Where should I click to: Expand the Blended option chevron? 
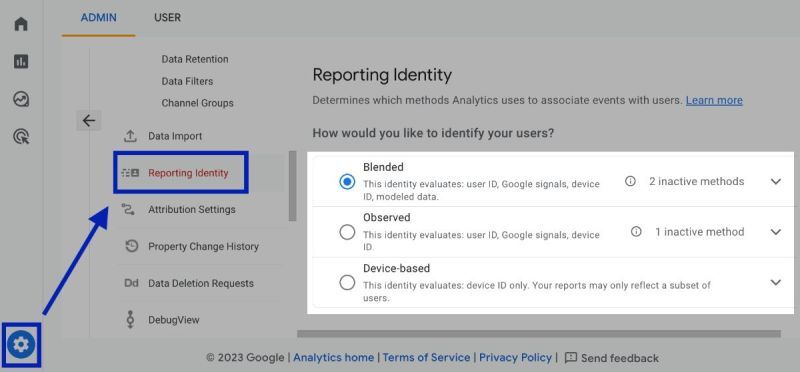(x=776, y=181)
